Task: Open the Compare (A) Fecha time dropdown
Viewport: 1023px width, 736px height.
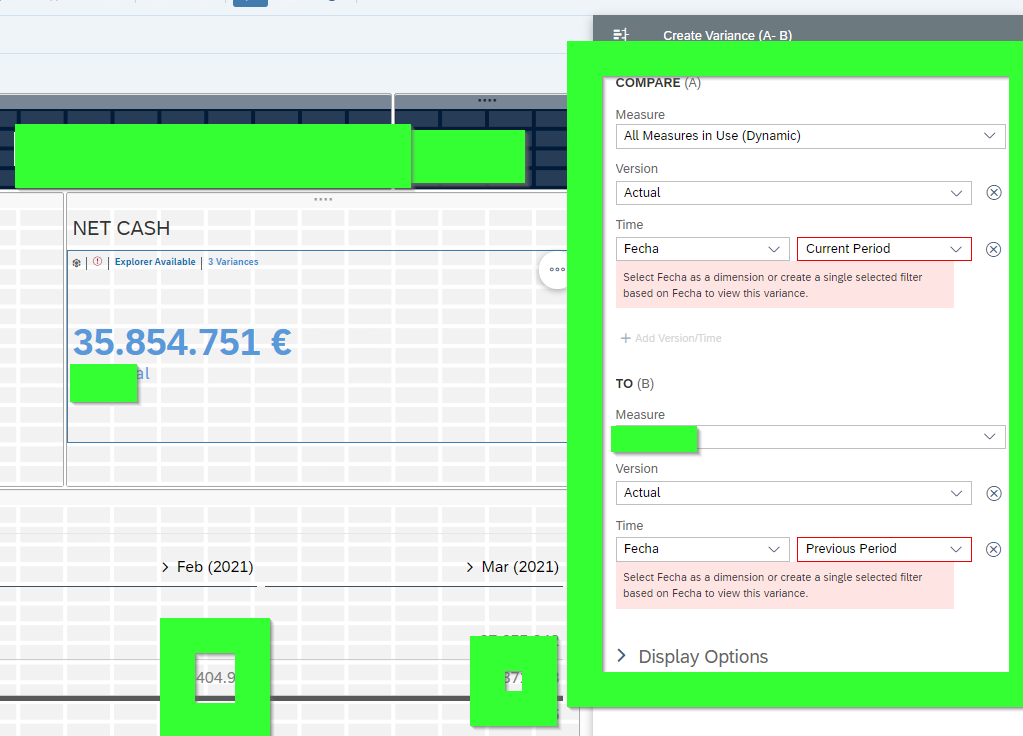Action: [x=702, y=249]
